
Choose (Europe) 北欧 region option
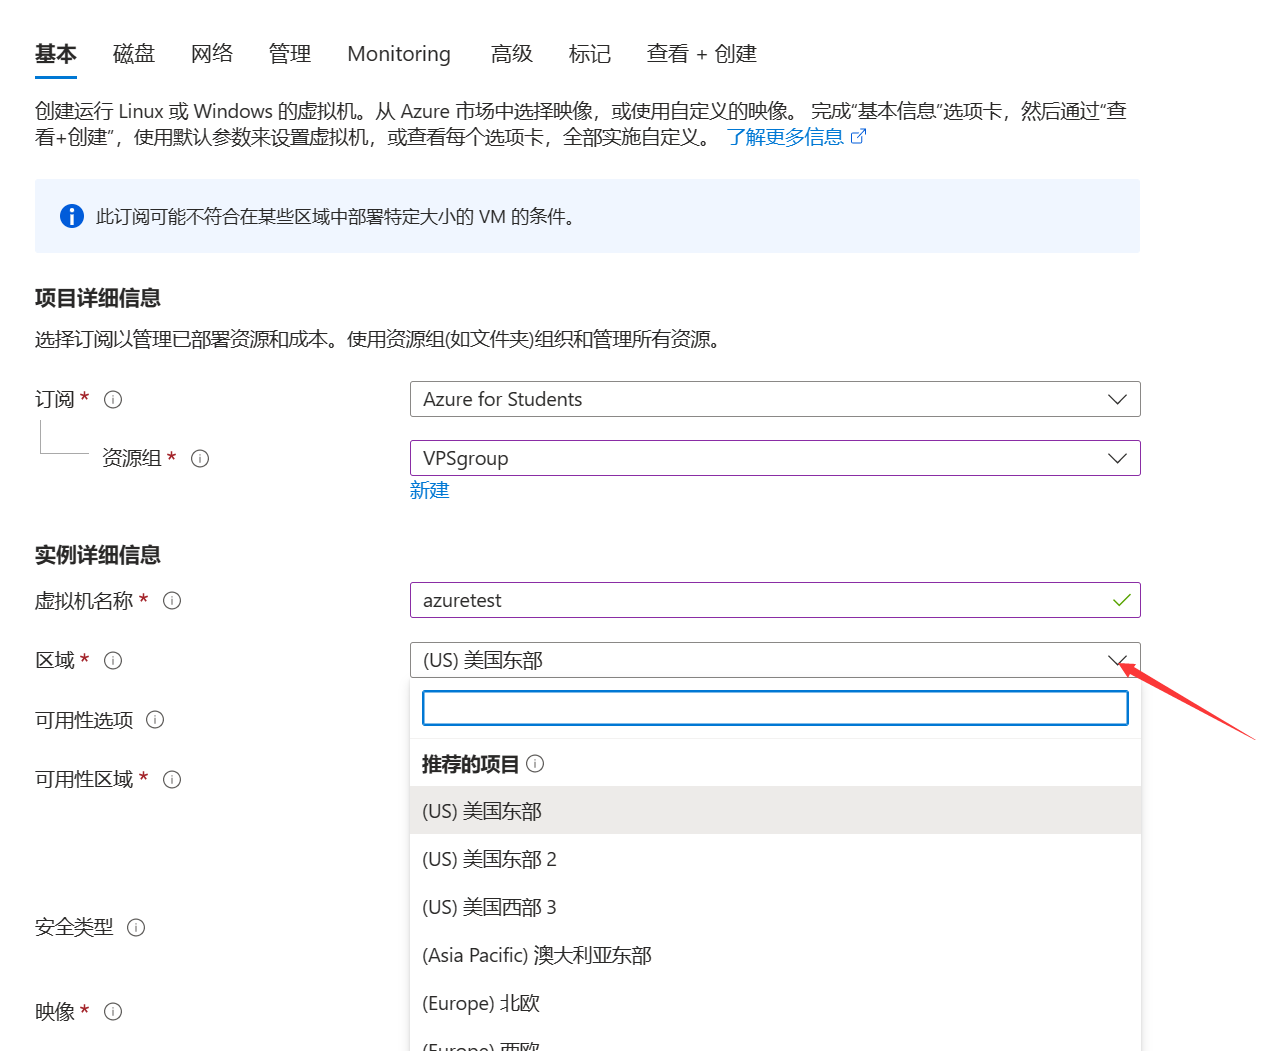click(x=775, y=1003)
